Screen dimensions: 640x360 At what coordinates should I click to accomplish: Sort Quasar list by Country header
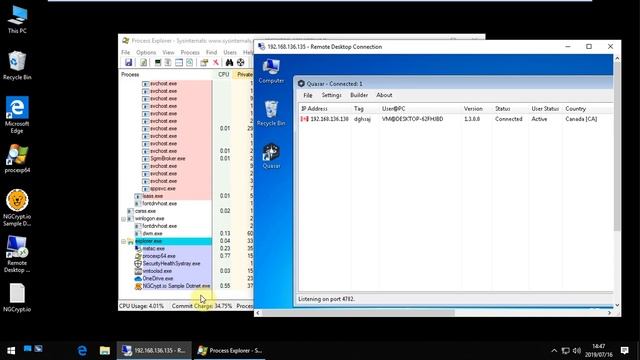click(x=588, y=109)
